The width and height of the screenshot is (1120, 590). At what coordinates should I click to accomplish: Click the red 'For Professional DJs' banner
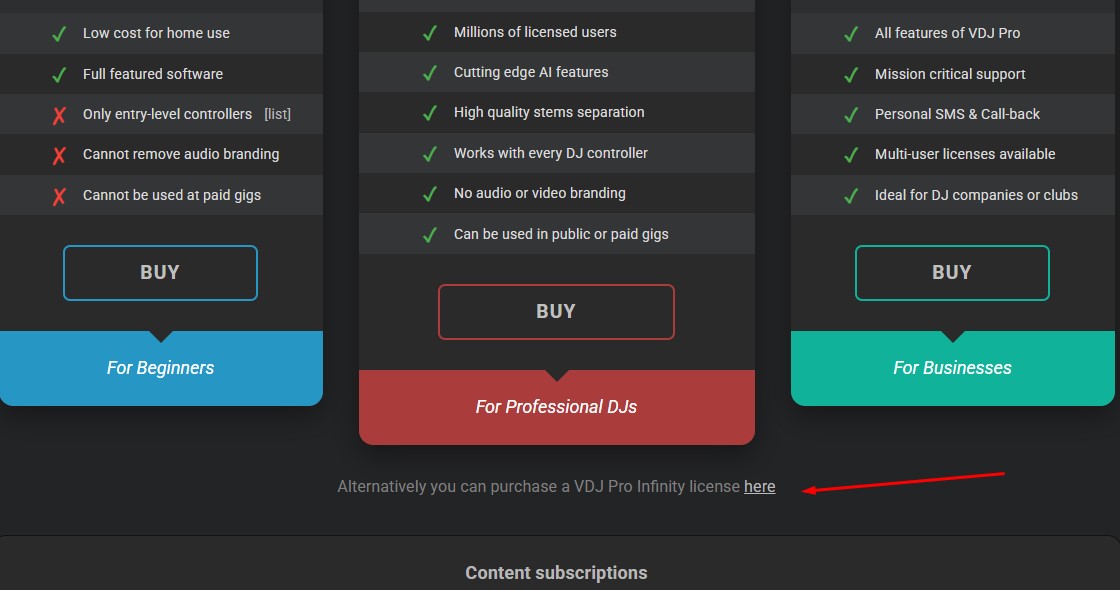pyautogui.click(x=556, y=407)
